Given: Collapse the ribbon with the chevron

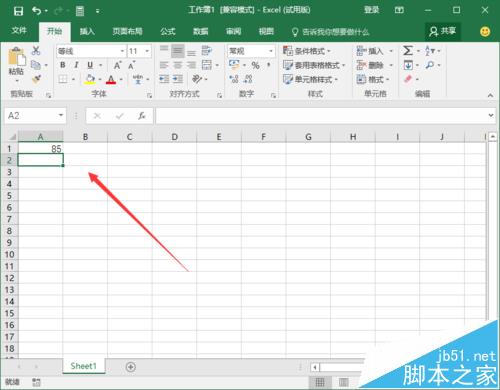Looking at the screenshot, I should click(x=490, y=95).
